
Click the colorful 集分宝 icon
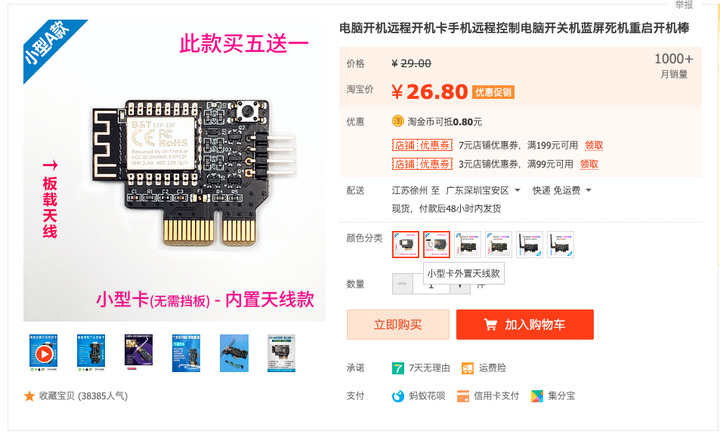[537, 396]
